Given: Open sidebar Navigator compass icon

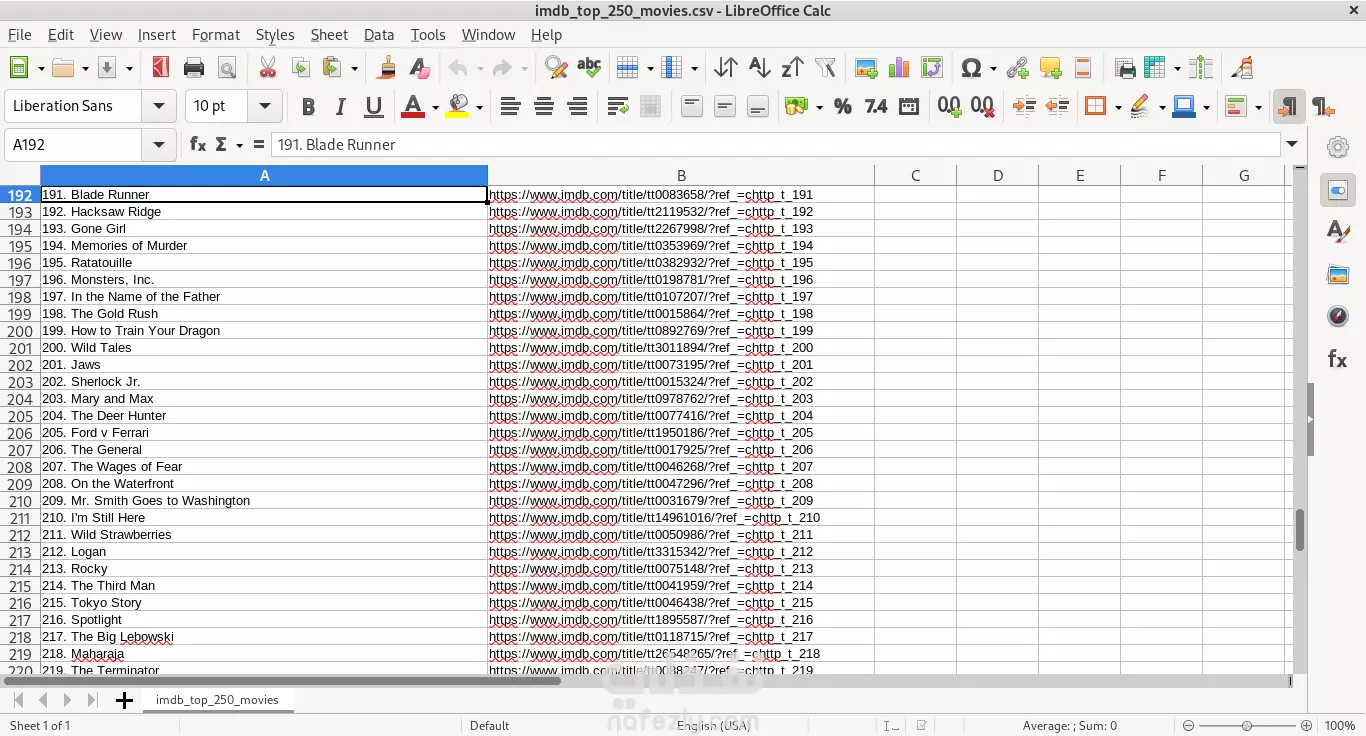Looking at the screenshot, I should pyautogui.click(x=1338, y=317).
